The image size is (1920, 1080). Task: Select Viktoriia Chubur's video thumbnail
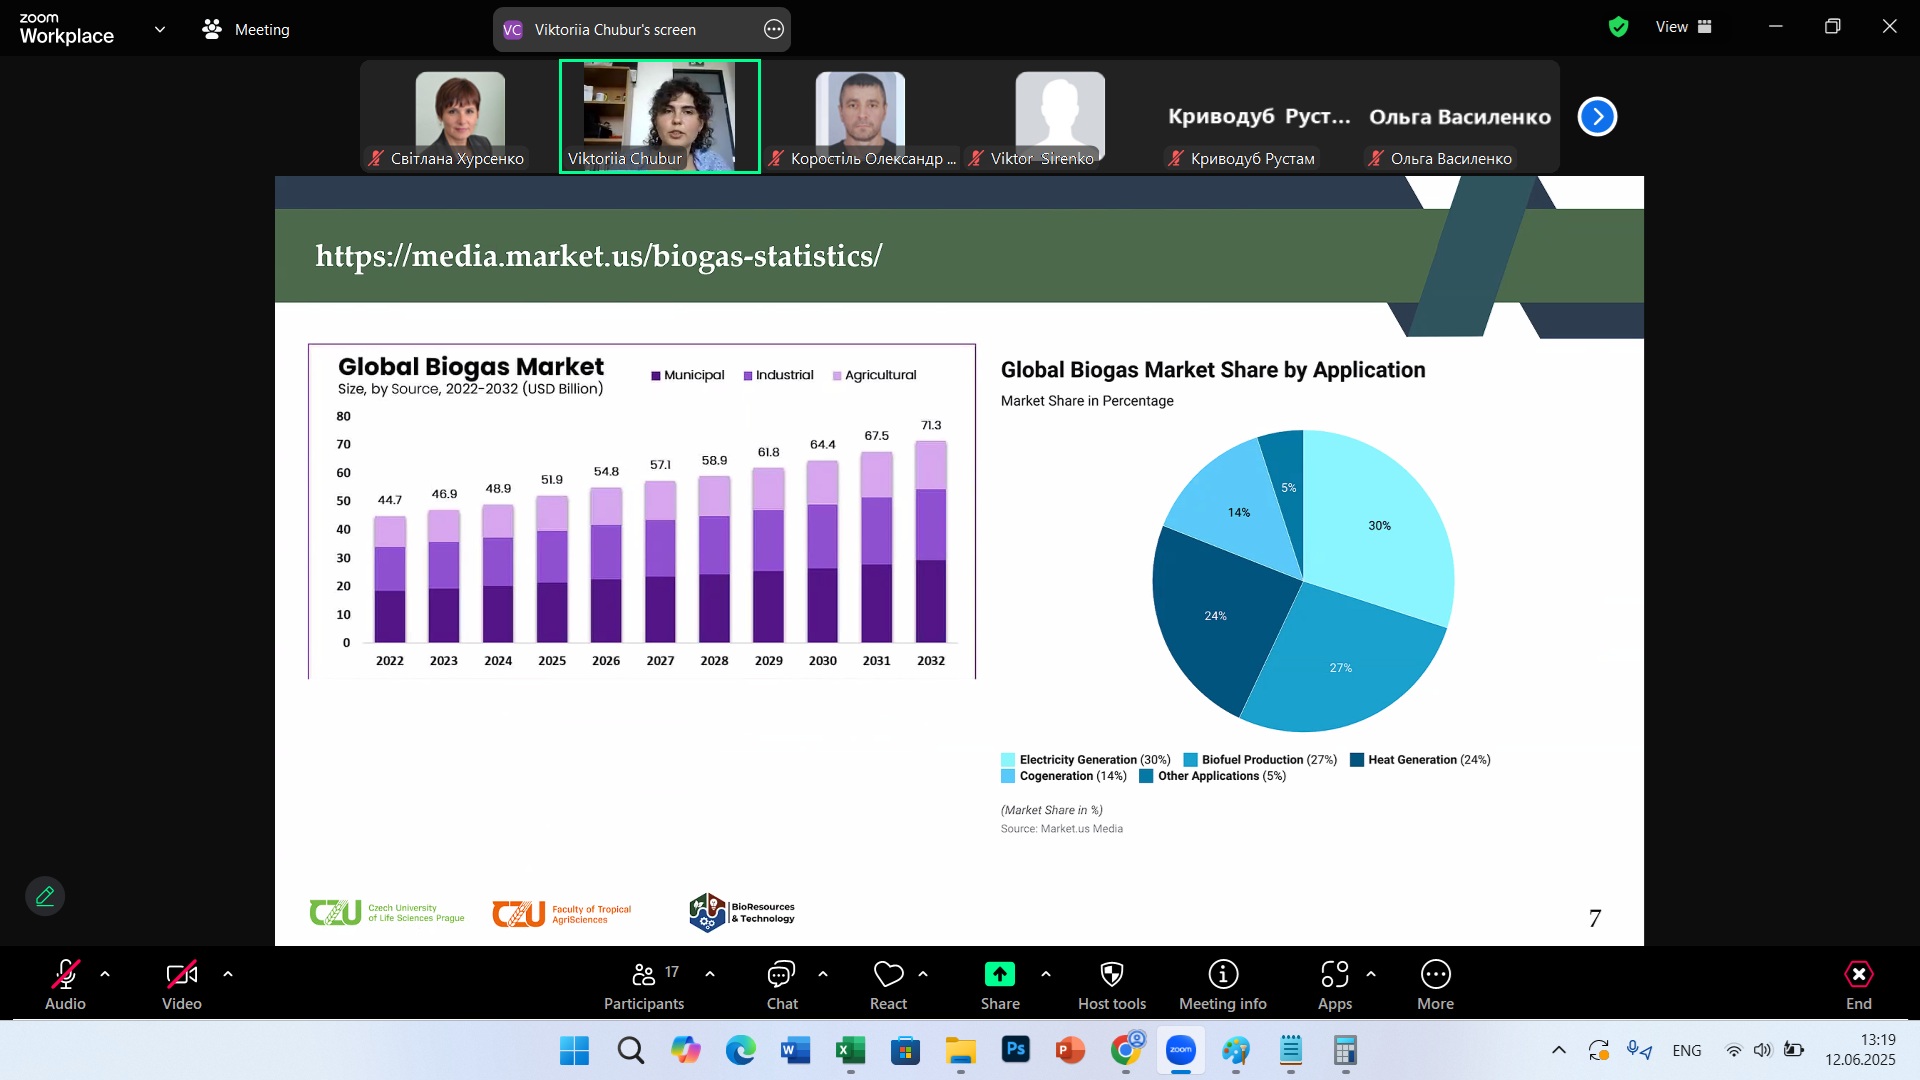[660, 116]
